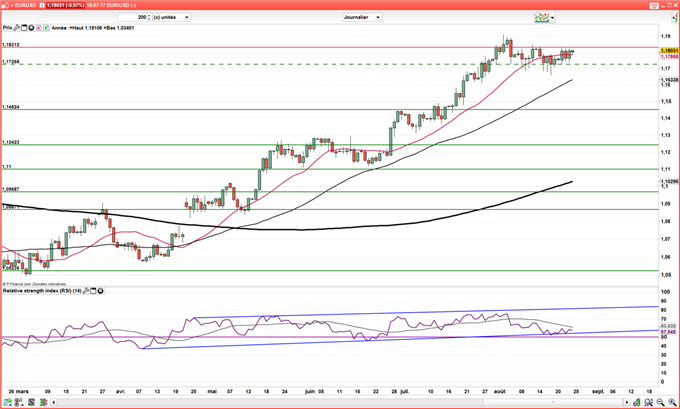Open the Journalier timeframe dropdown
The image size is (680, 409).
click(362, 17)
